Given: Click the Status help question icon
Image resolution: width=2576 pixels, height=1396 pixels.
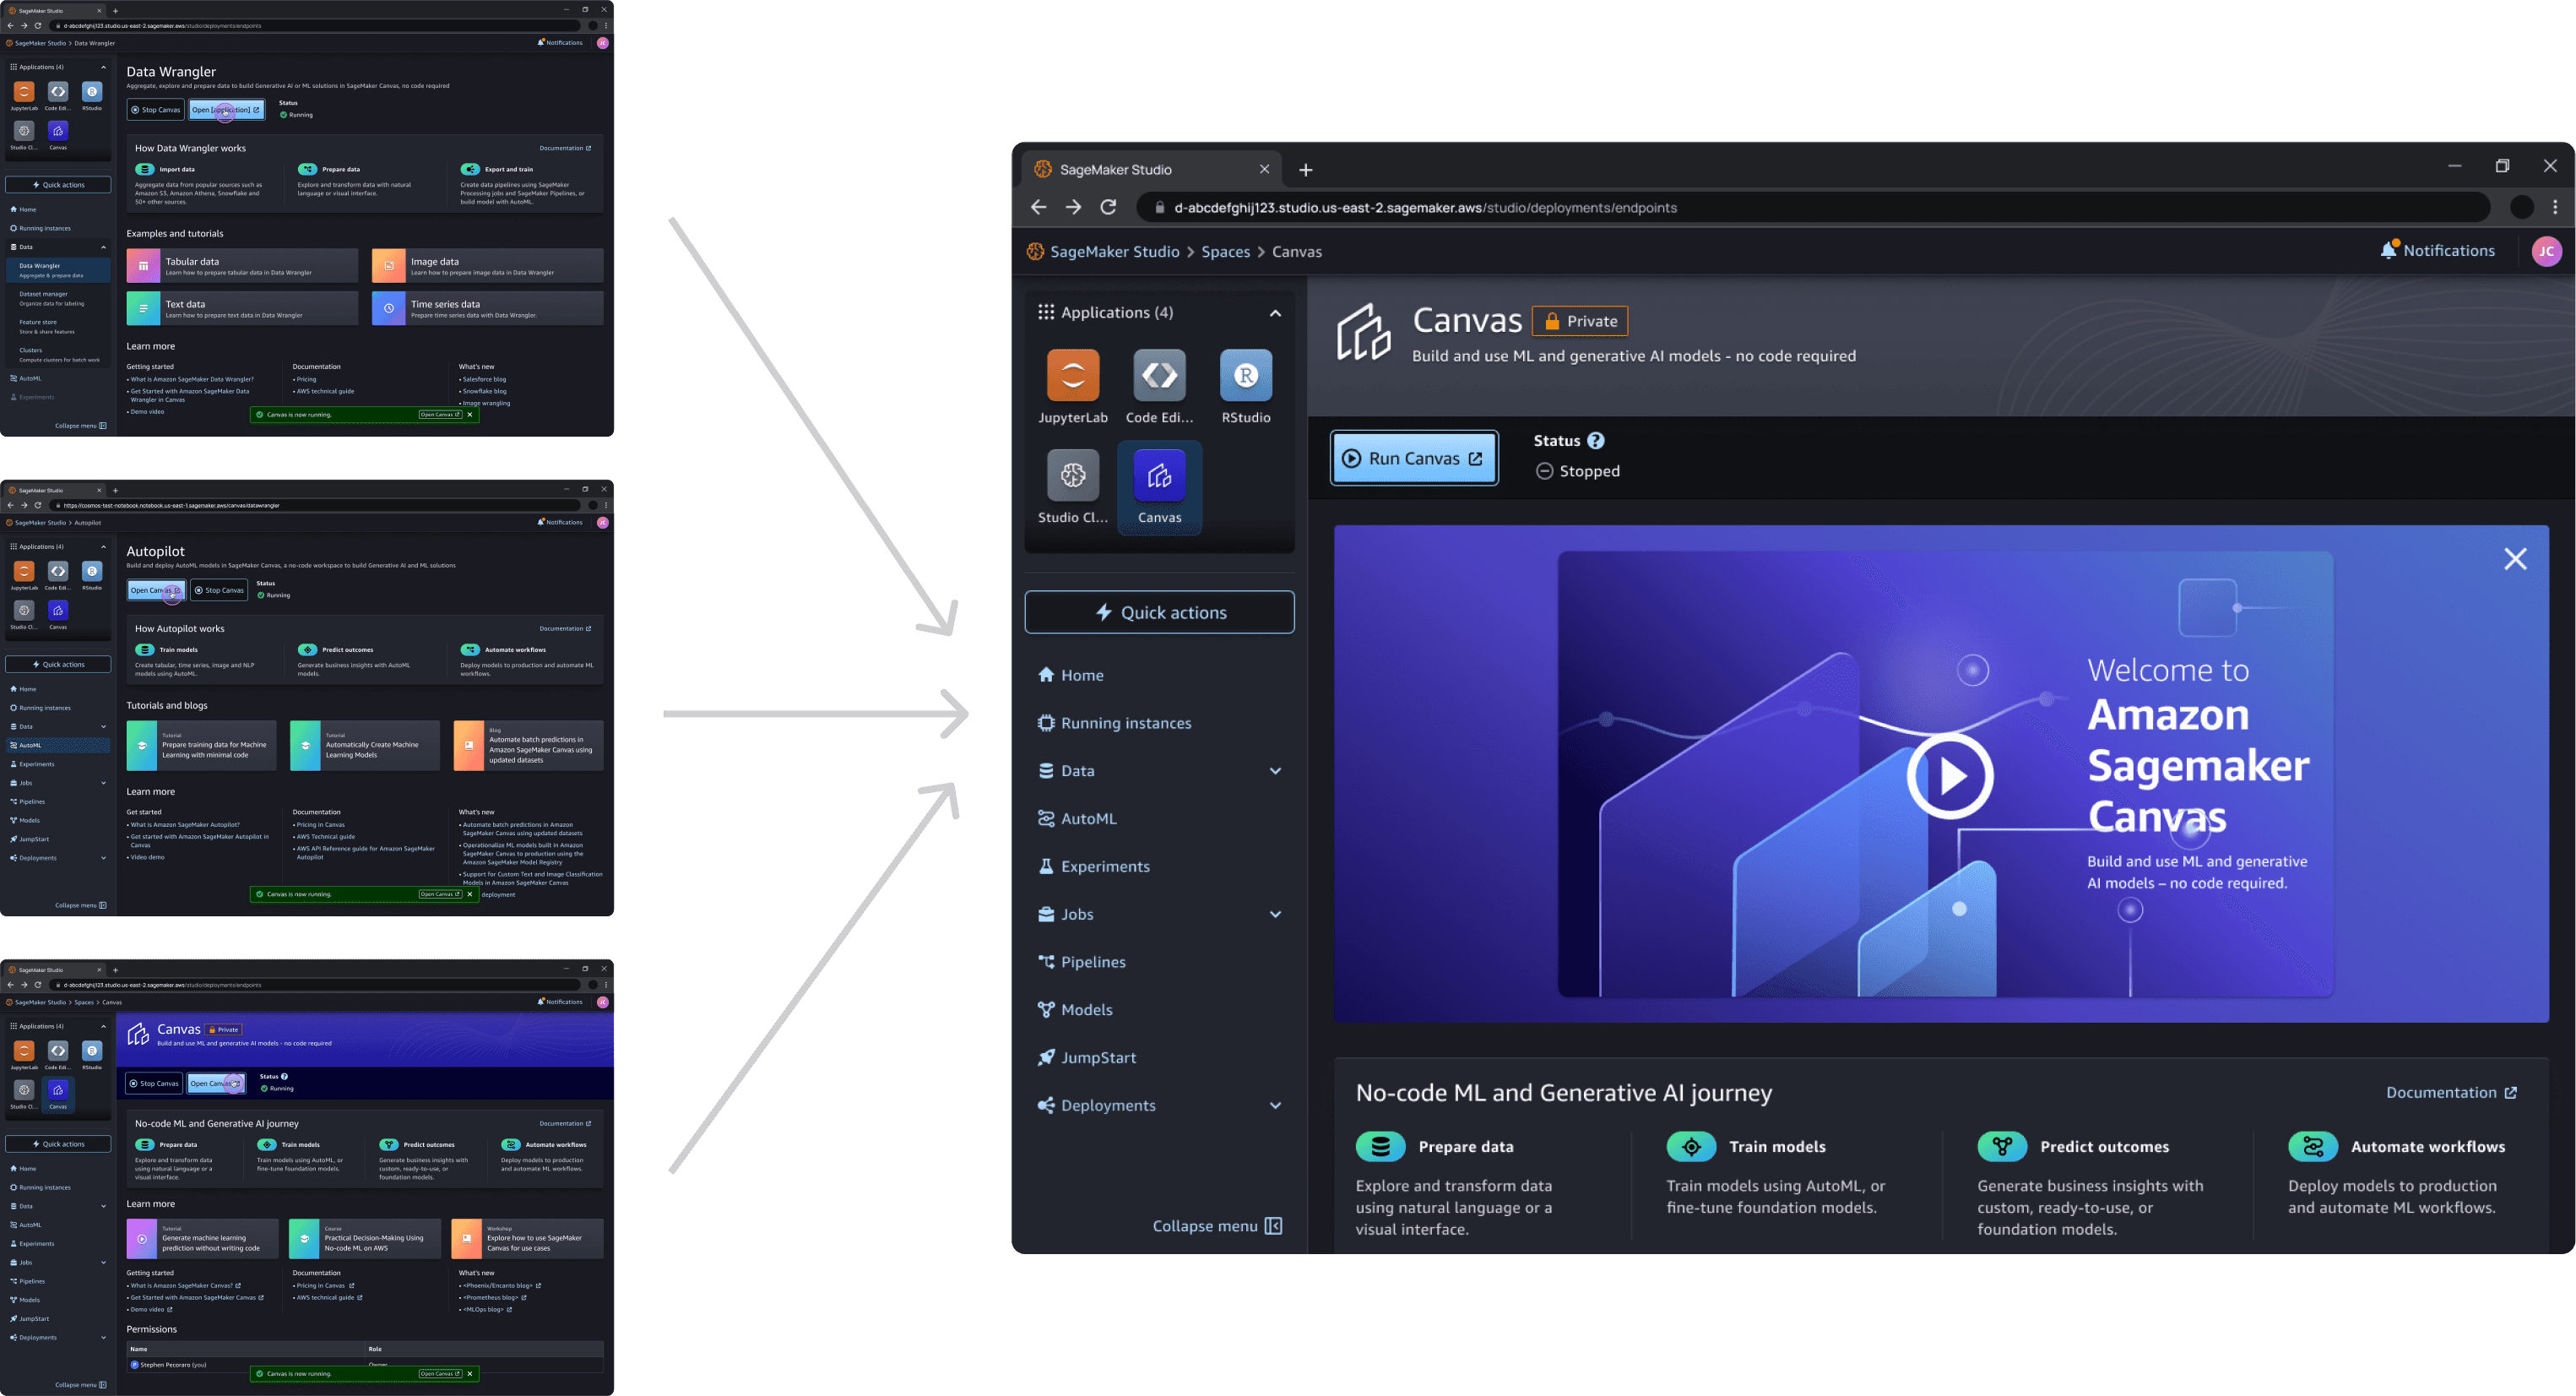Looking at the screenshot, I should 1596,440.
